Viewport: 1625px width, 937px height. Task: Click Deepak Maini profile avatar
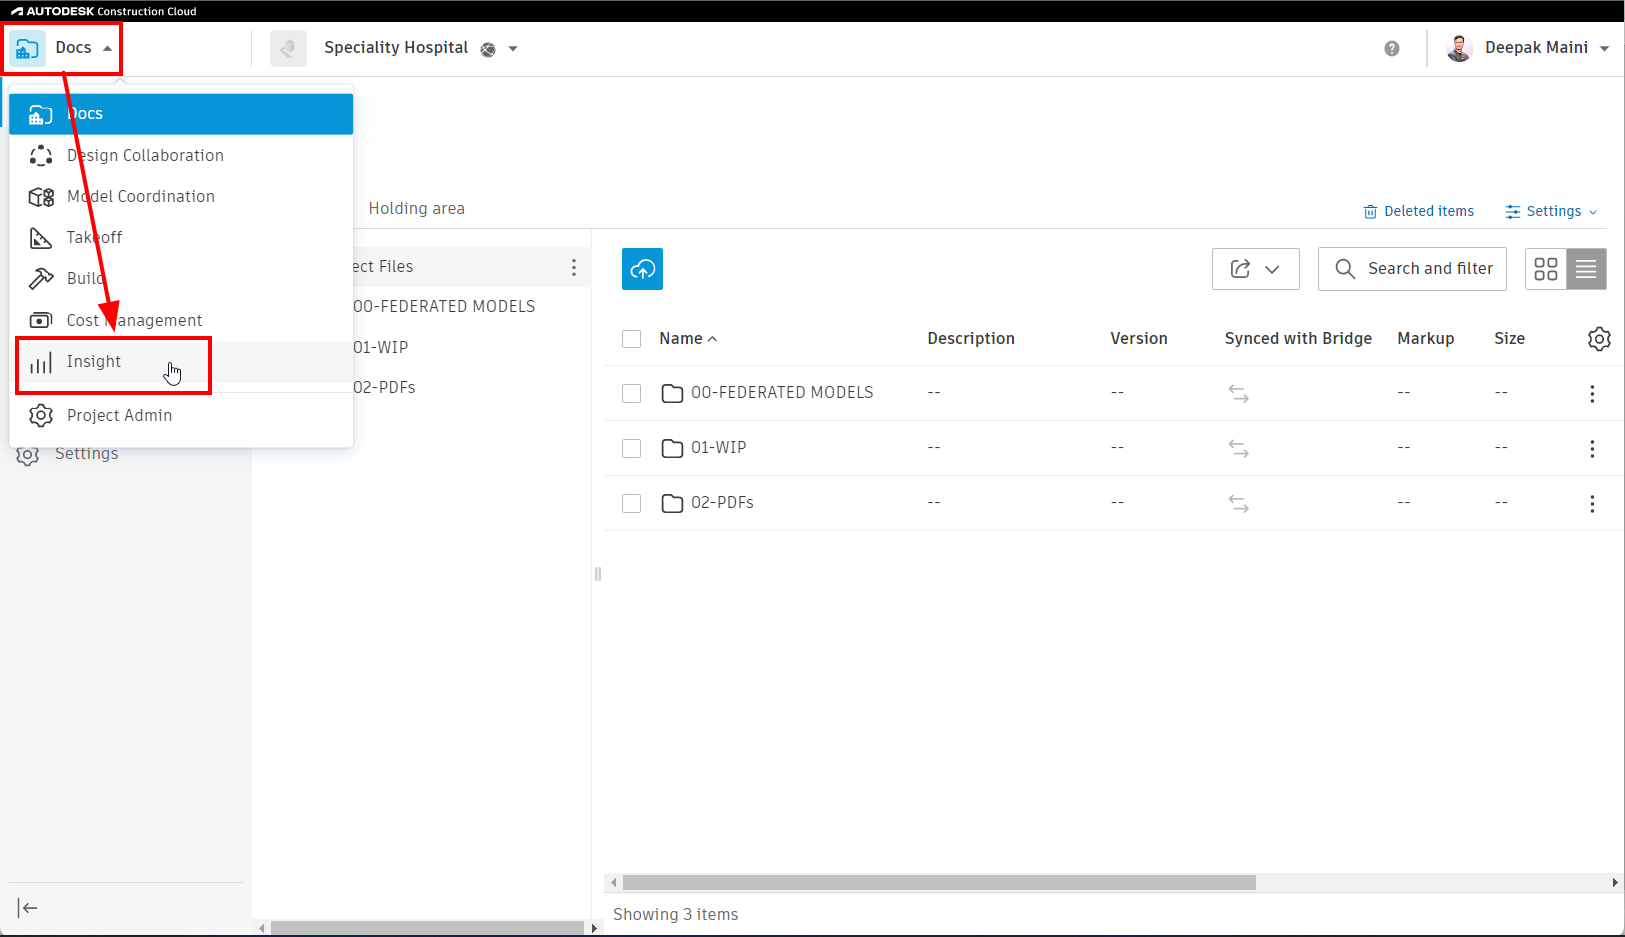(1459, 48)
